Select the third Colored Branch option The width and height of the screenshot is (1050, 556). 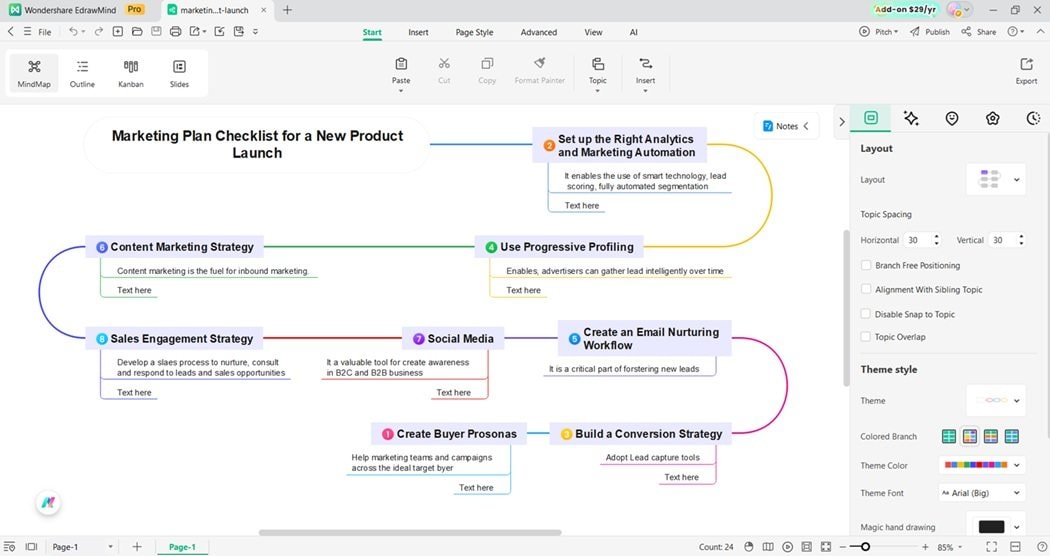coord(990,436)
